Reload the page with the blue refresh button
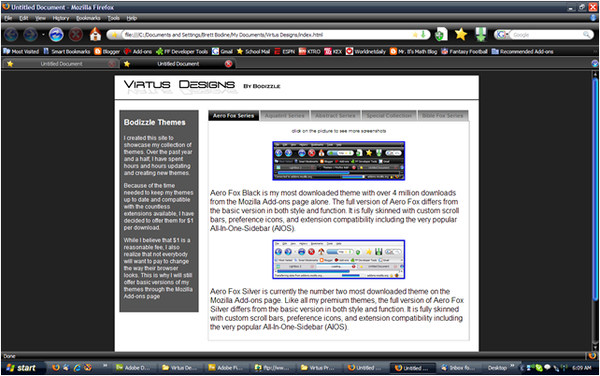The width and height of the screenshot is (600, 376). click(x=56, y=35)
